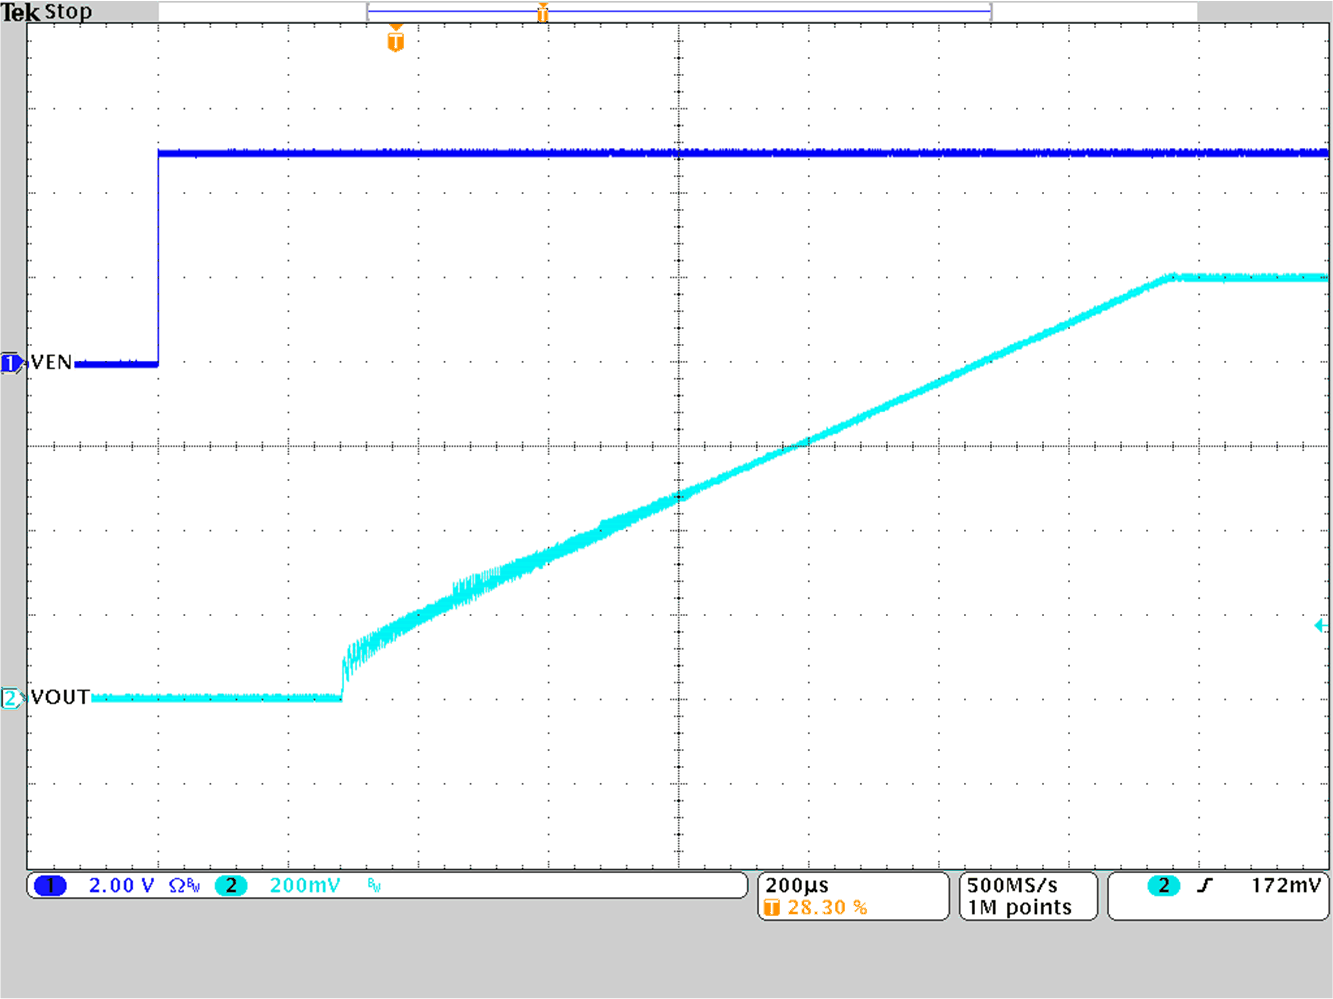Select the Channel 2 badge icon
The image size is (1333, 999).
(x=229, y=885)
